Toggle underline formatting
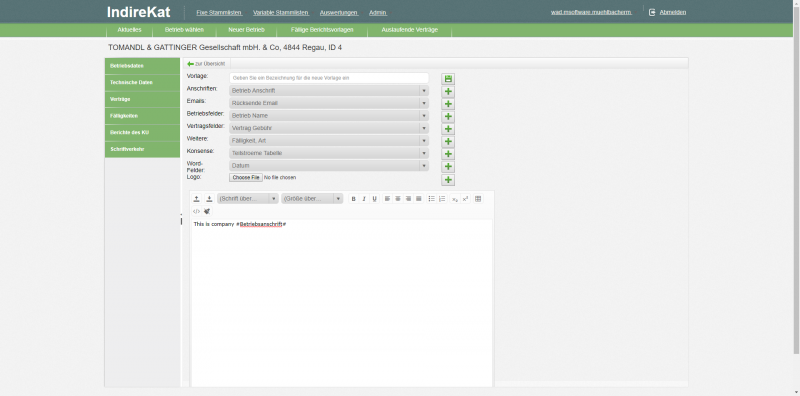The height and width of the screenshot is (396, 800). [374, 199]
